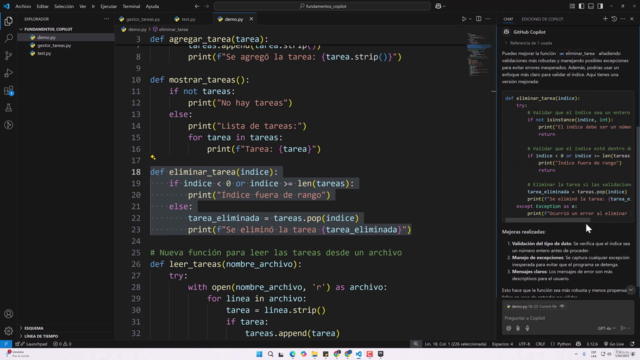The image size is (640, 360).
Task: Toggle the secondary side bar layout button
Action: click(x=600, y=6)
